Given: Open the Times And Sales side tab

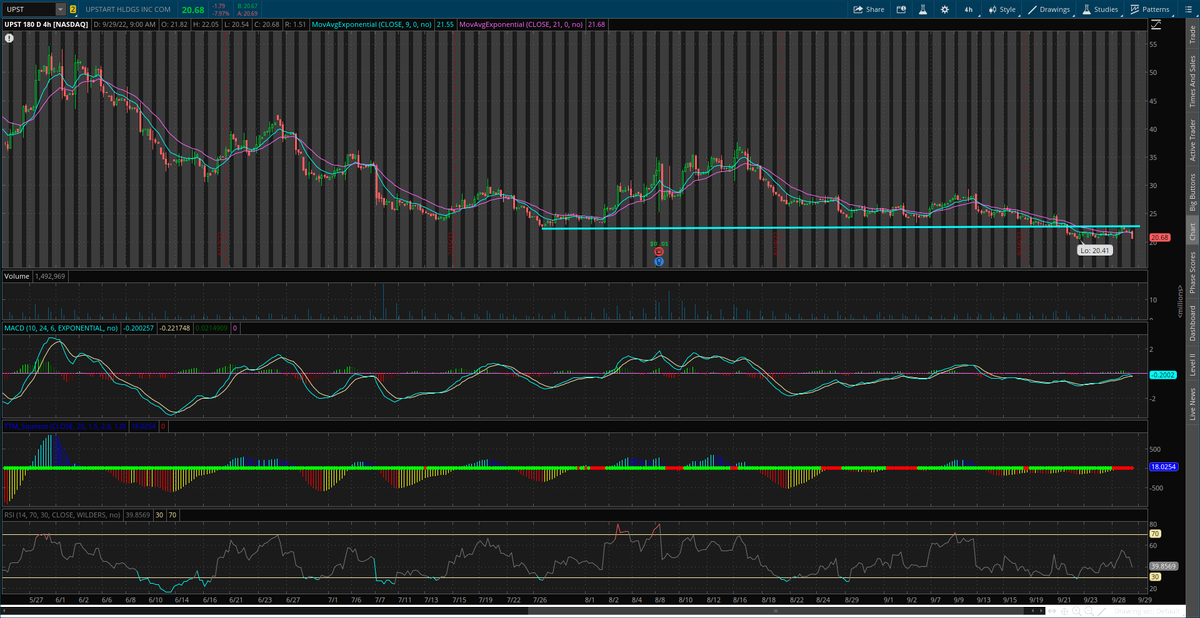Looking at the screenshot, I should pyautogui.click(x=1191, y=81).
